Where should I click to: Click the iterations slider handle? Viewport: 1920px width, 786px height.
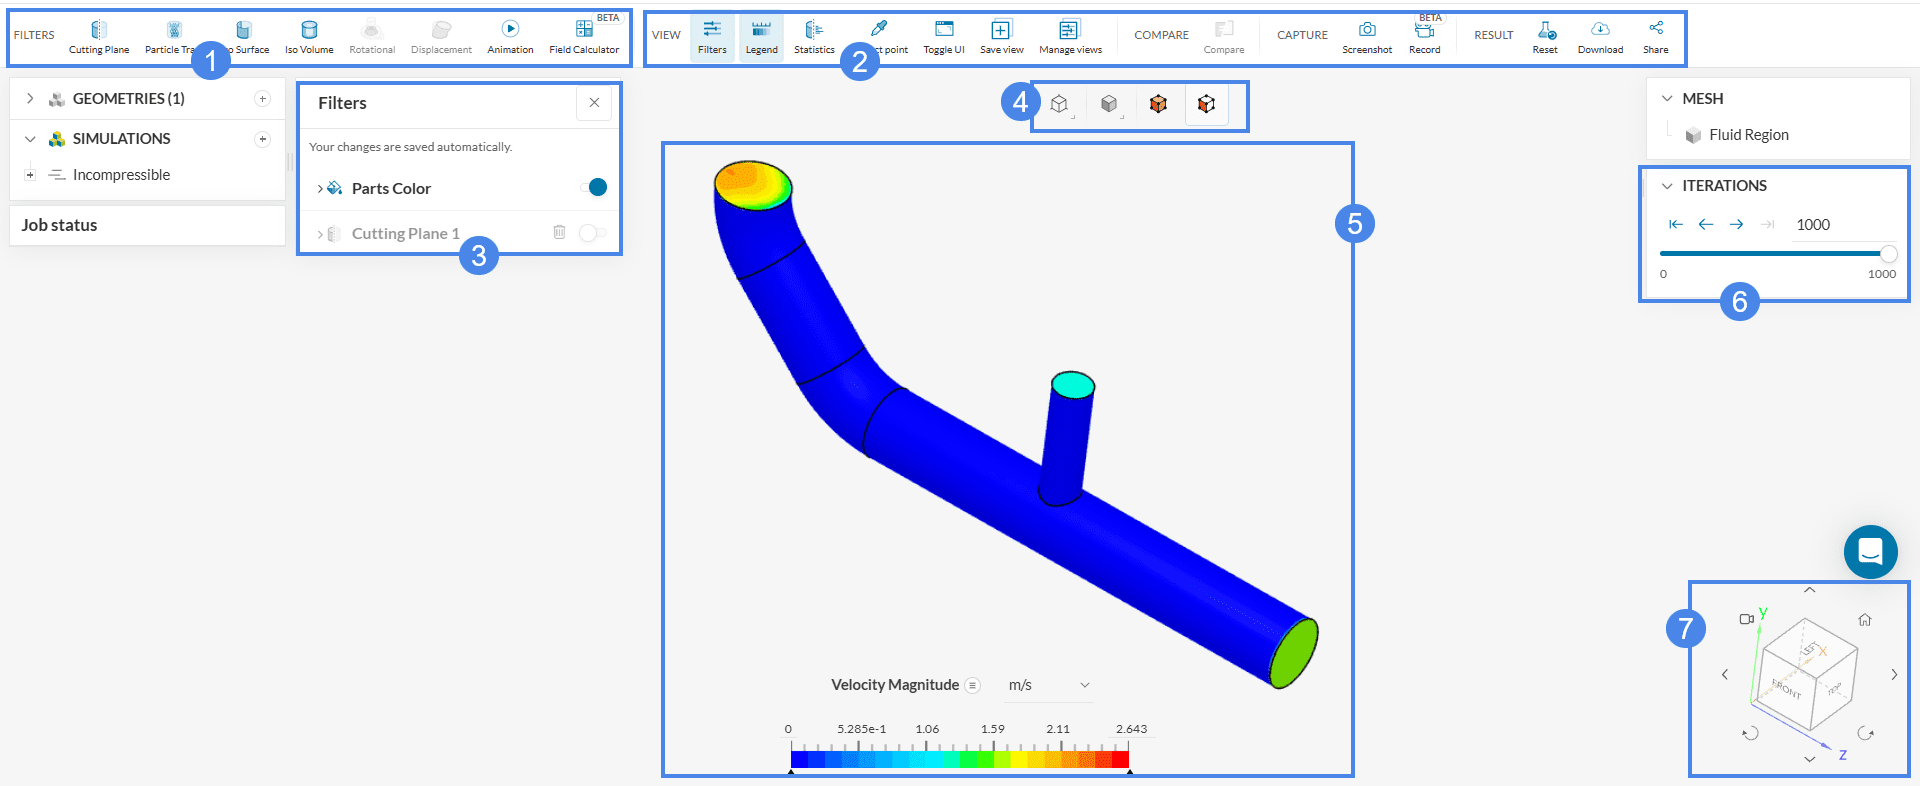point(1888,254)
